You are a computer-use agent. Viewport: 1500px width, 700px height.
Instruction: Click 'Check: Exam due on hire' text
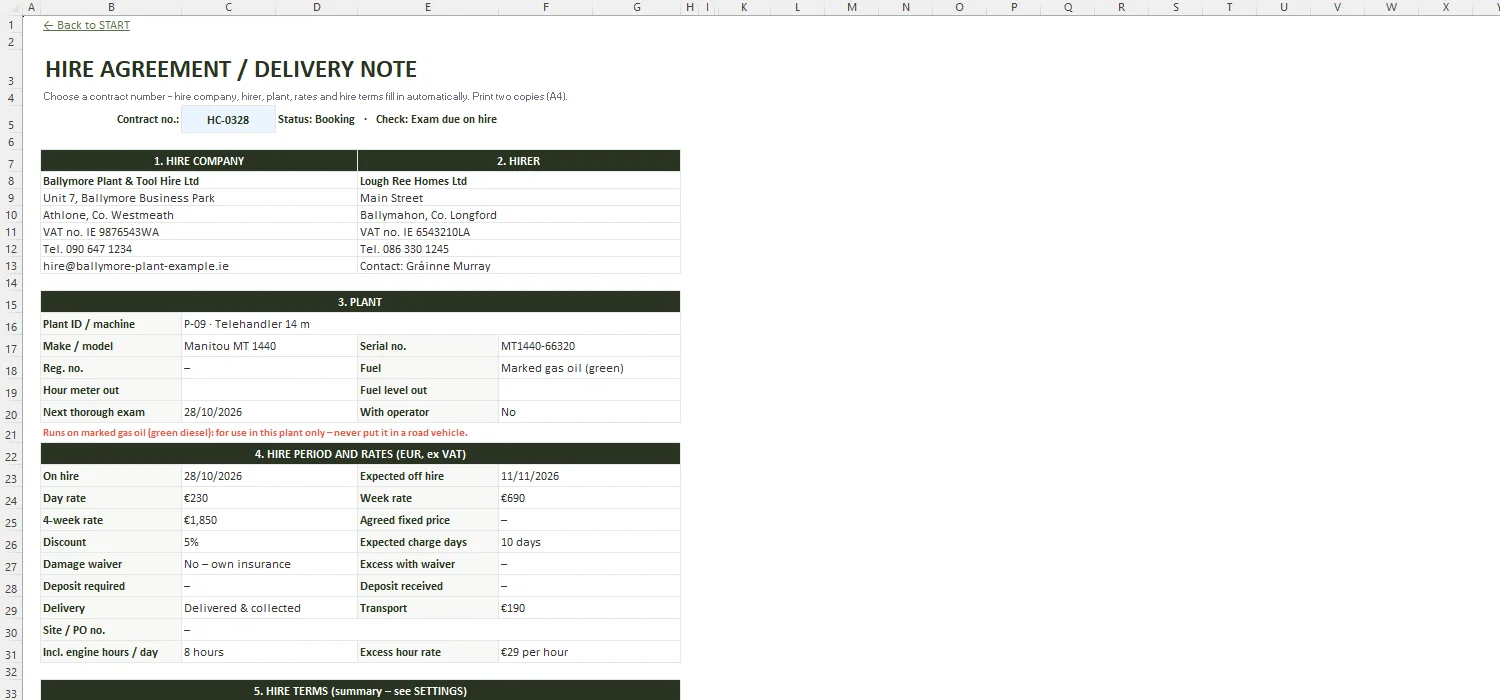coord(436,119)
